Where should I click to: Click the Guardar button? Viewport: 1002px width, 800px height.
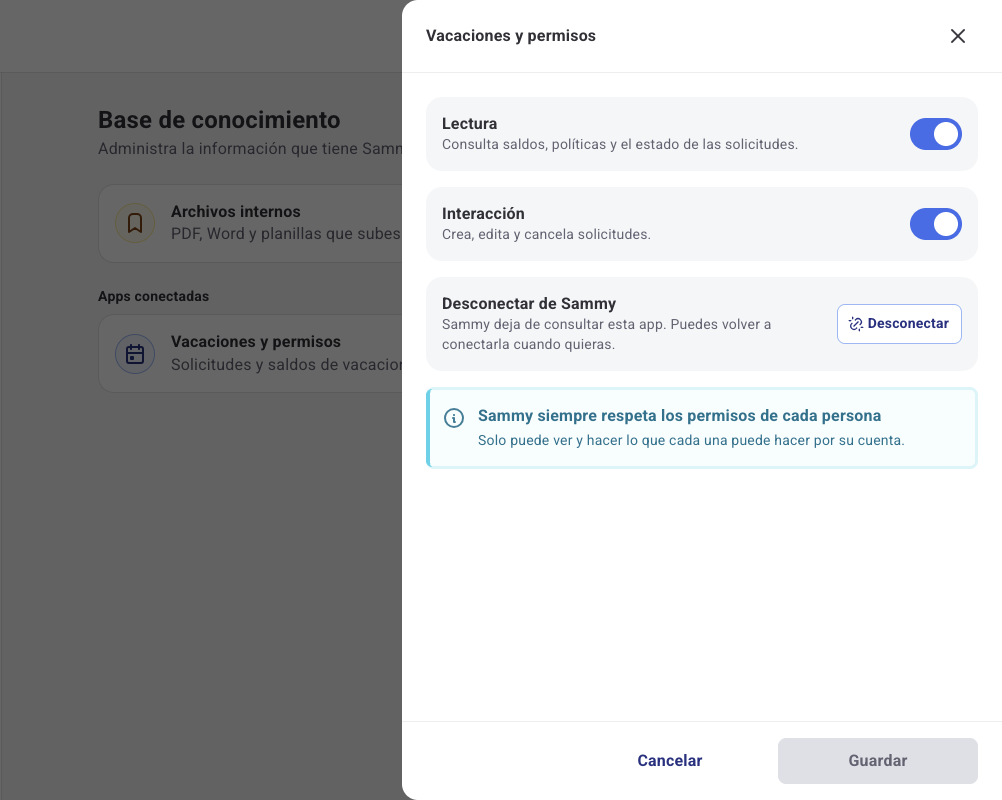[x=877, y=760]
